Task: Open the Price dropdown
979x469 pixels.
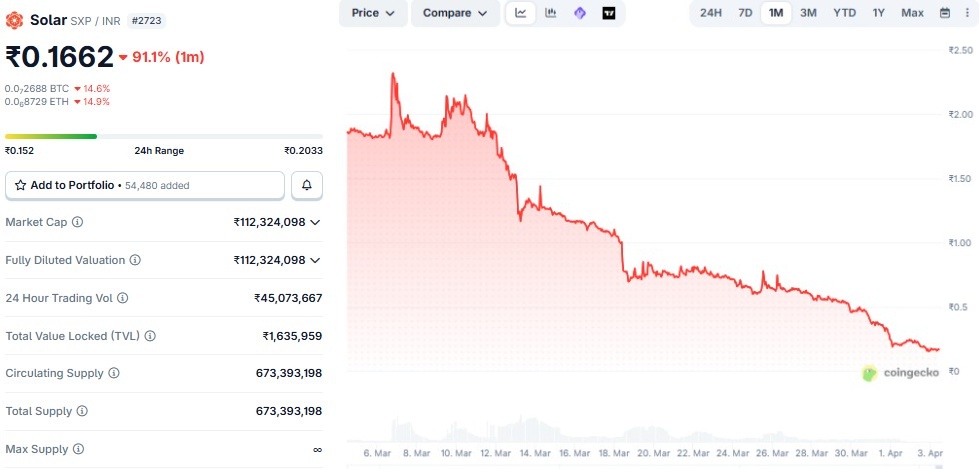Action: [373, 13]
